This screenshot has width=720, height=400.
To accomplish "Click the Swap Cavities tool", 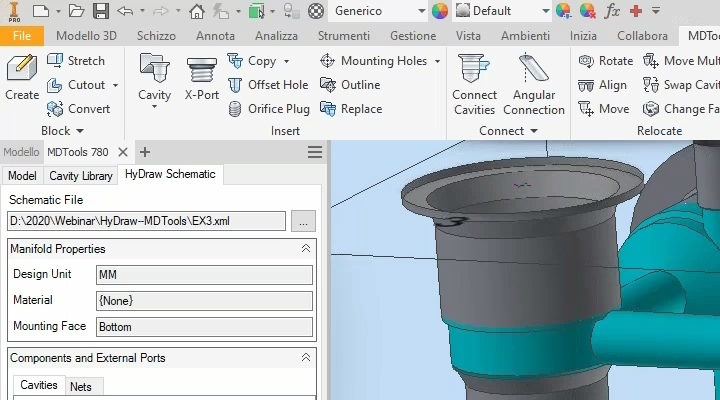I will click(681, 85).
